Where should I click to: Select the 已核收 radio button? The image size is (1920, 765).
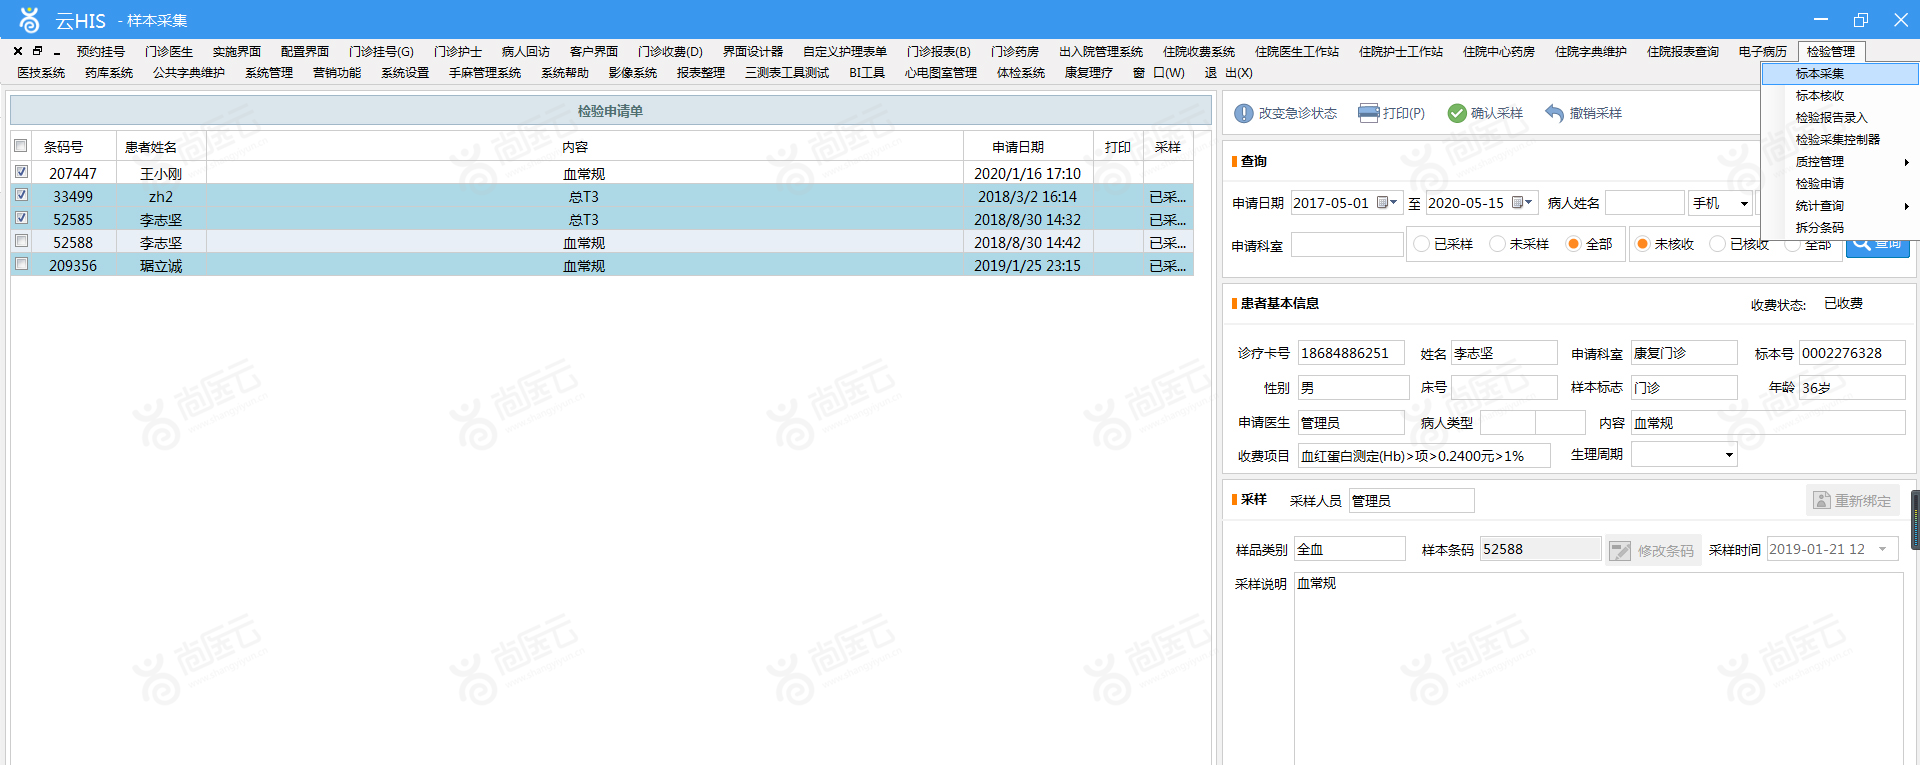(x=1717, y=244)
